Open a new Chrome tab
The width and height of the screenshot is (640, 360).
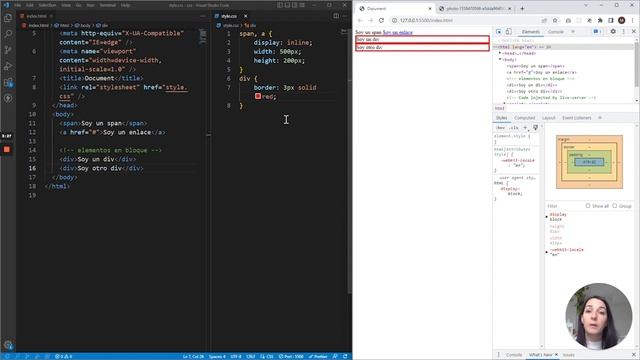point(522,9)
